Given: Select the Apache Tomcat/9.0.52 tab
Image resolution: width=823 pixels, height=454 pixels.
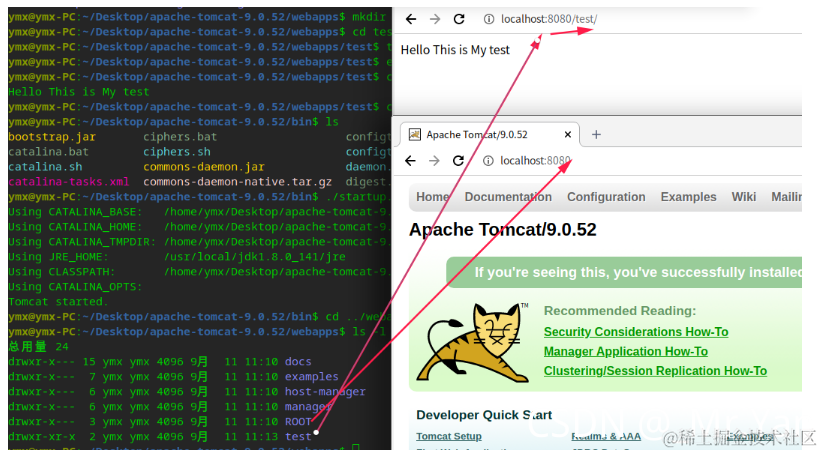Looking at the screenshot, I should 490,134.
